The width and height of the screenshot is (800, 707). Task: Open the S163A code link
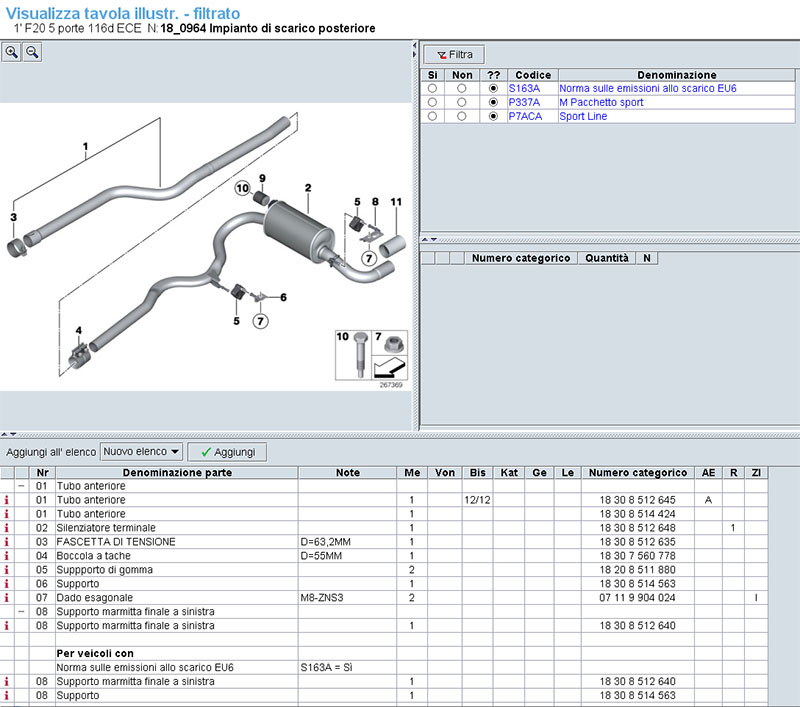coord(524,89)
